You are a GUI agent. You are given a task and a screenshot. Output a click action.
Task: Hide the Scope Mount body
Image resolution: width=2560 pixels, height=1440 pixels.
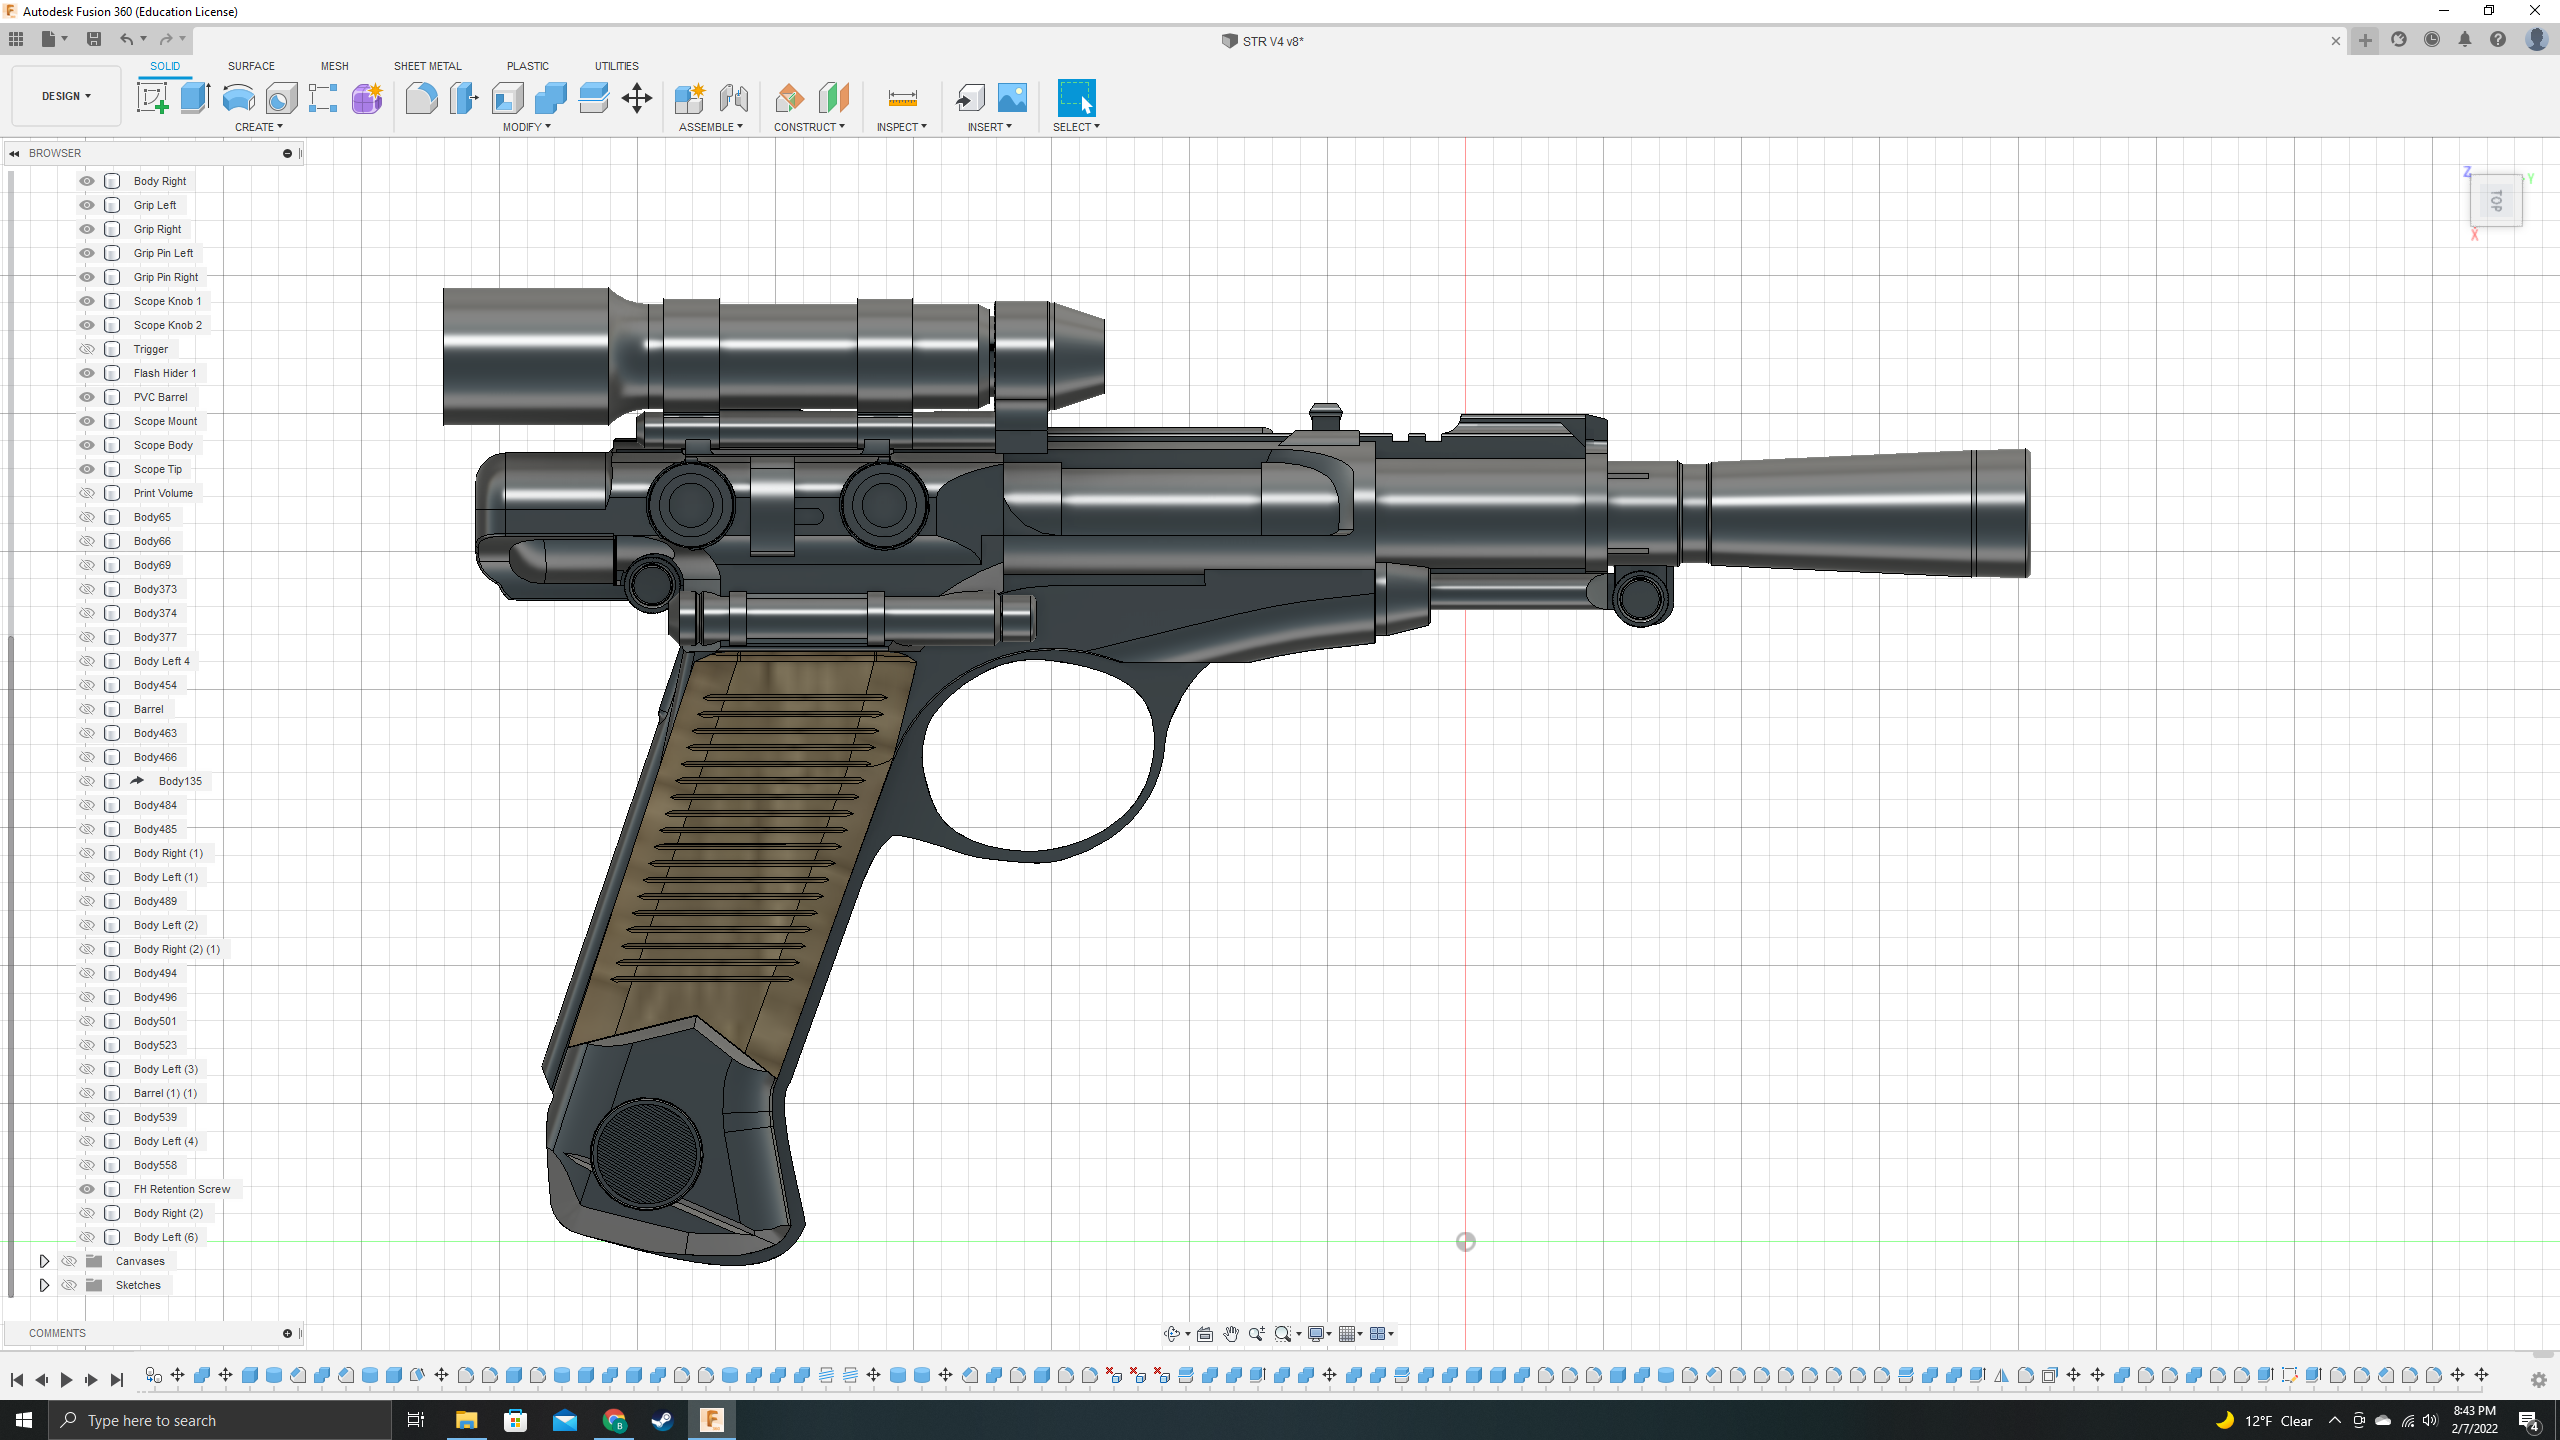tap(87, 421)
